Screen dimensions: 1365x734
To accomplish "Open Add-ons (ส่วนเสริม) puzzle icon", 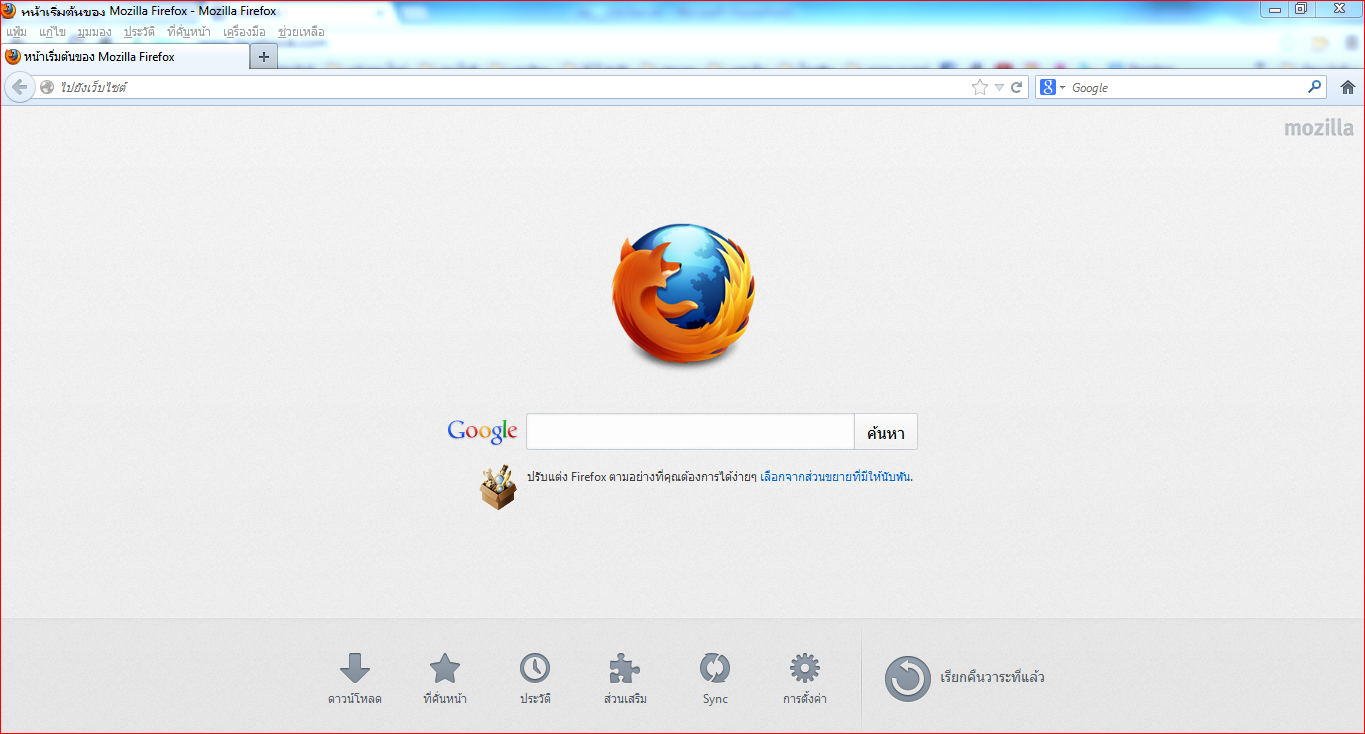I will (625, 668).
